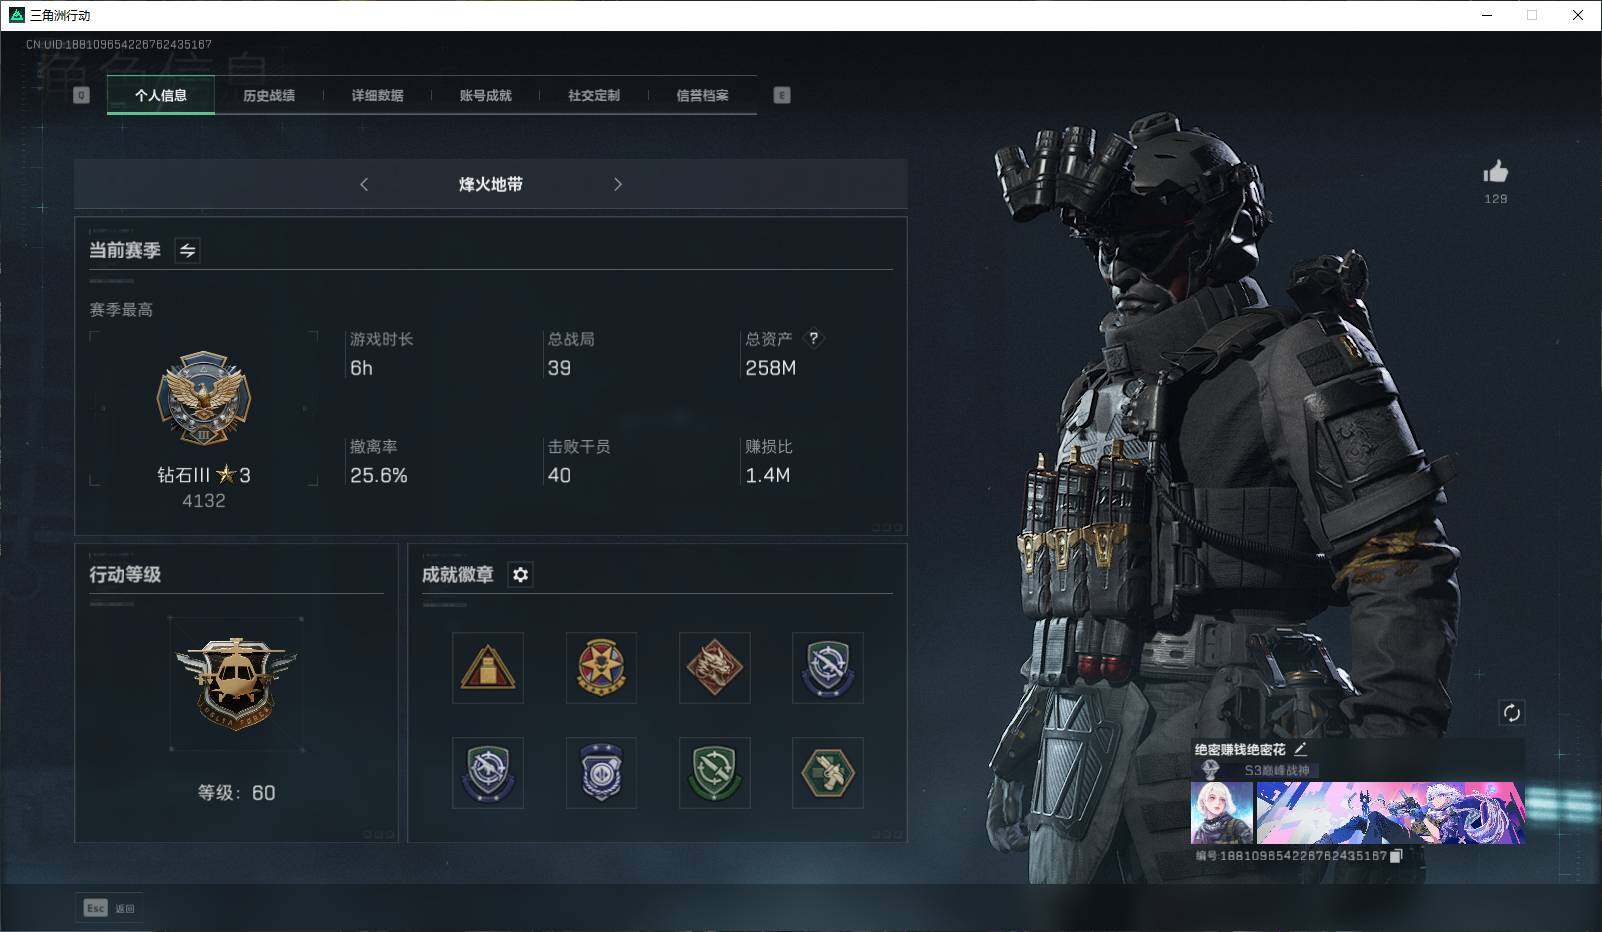1602x932 pixels.
Task: Toggle season swap icon beside 当前赛季
Action: pos(187,250)
